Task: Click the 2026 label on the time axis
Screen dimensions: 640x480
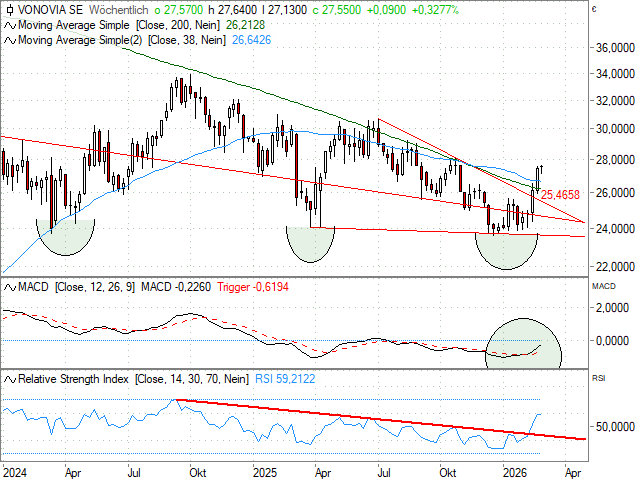Action: click(x=515, y=470)
